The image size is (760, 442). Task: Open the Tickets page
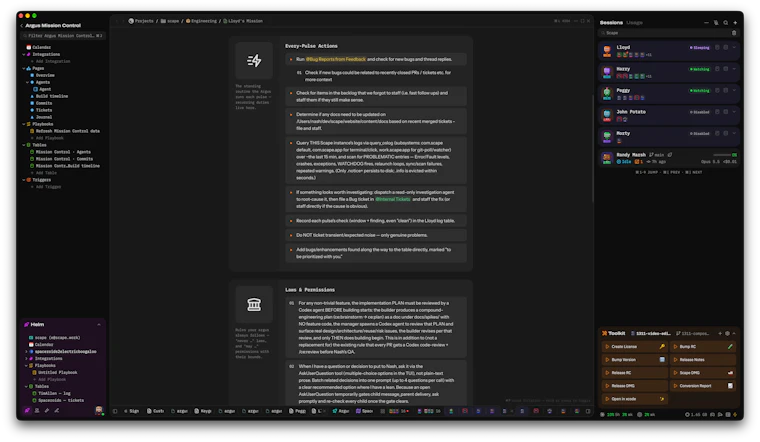tap(41, 110)
